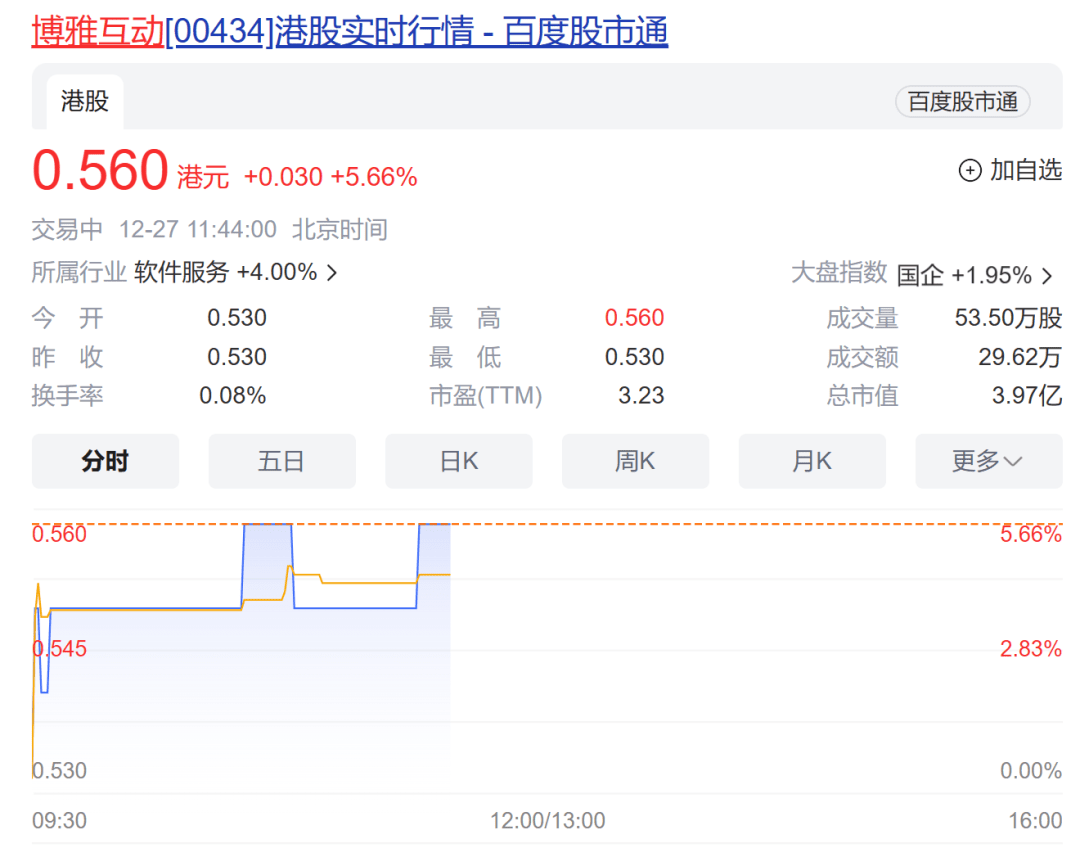Click the 0.545 chart axis label
The width and height of the screenshot is (1080, 848).
(x=60, y=649)
